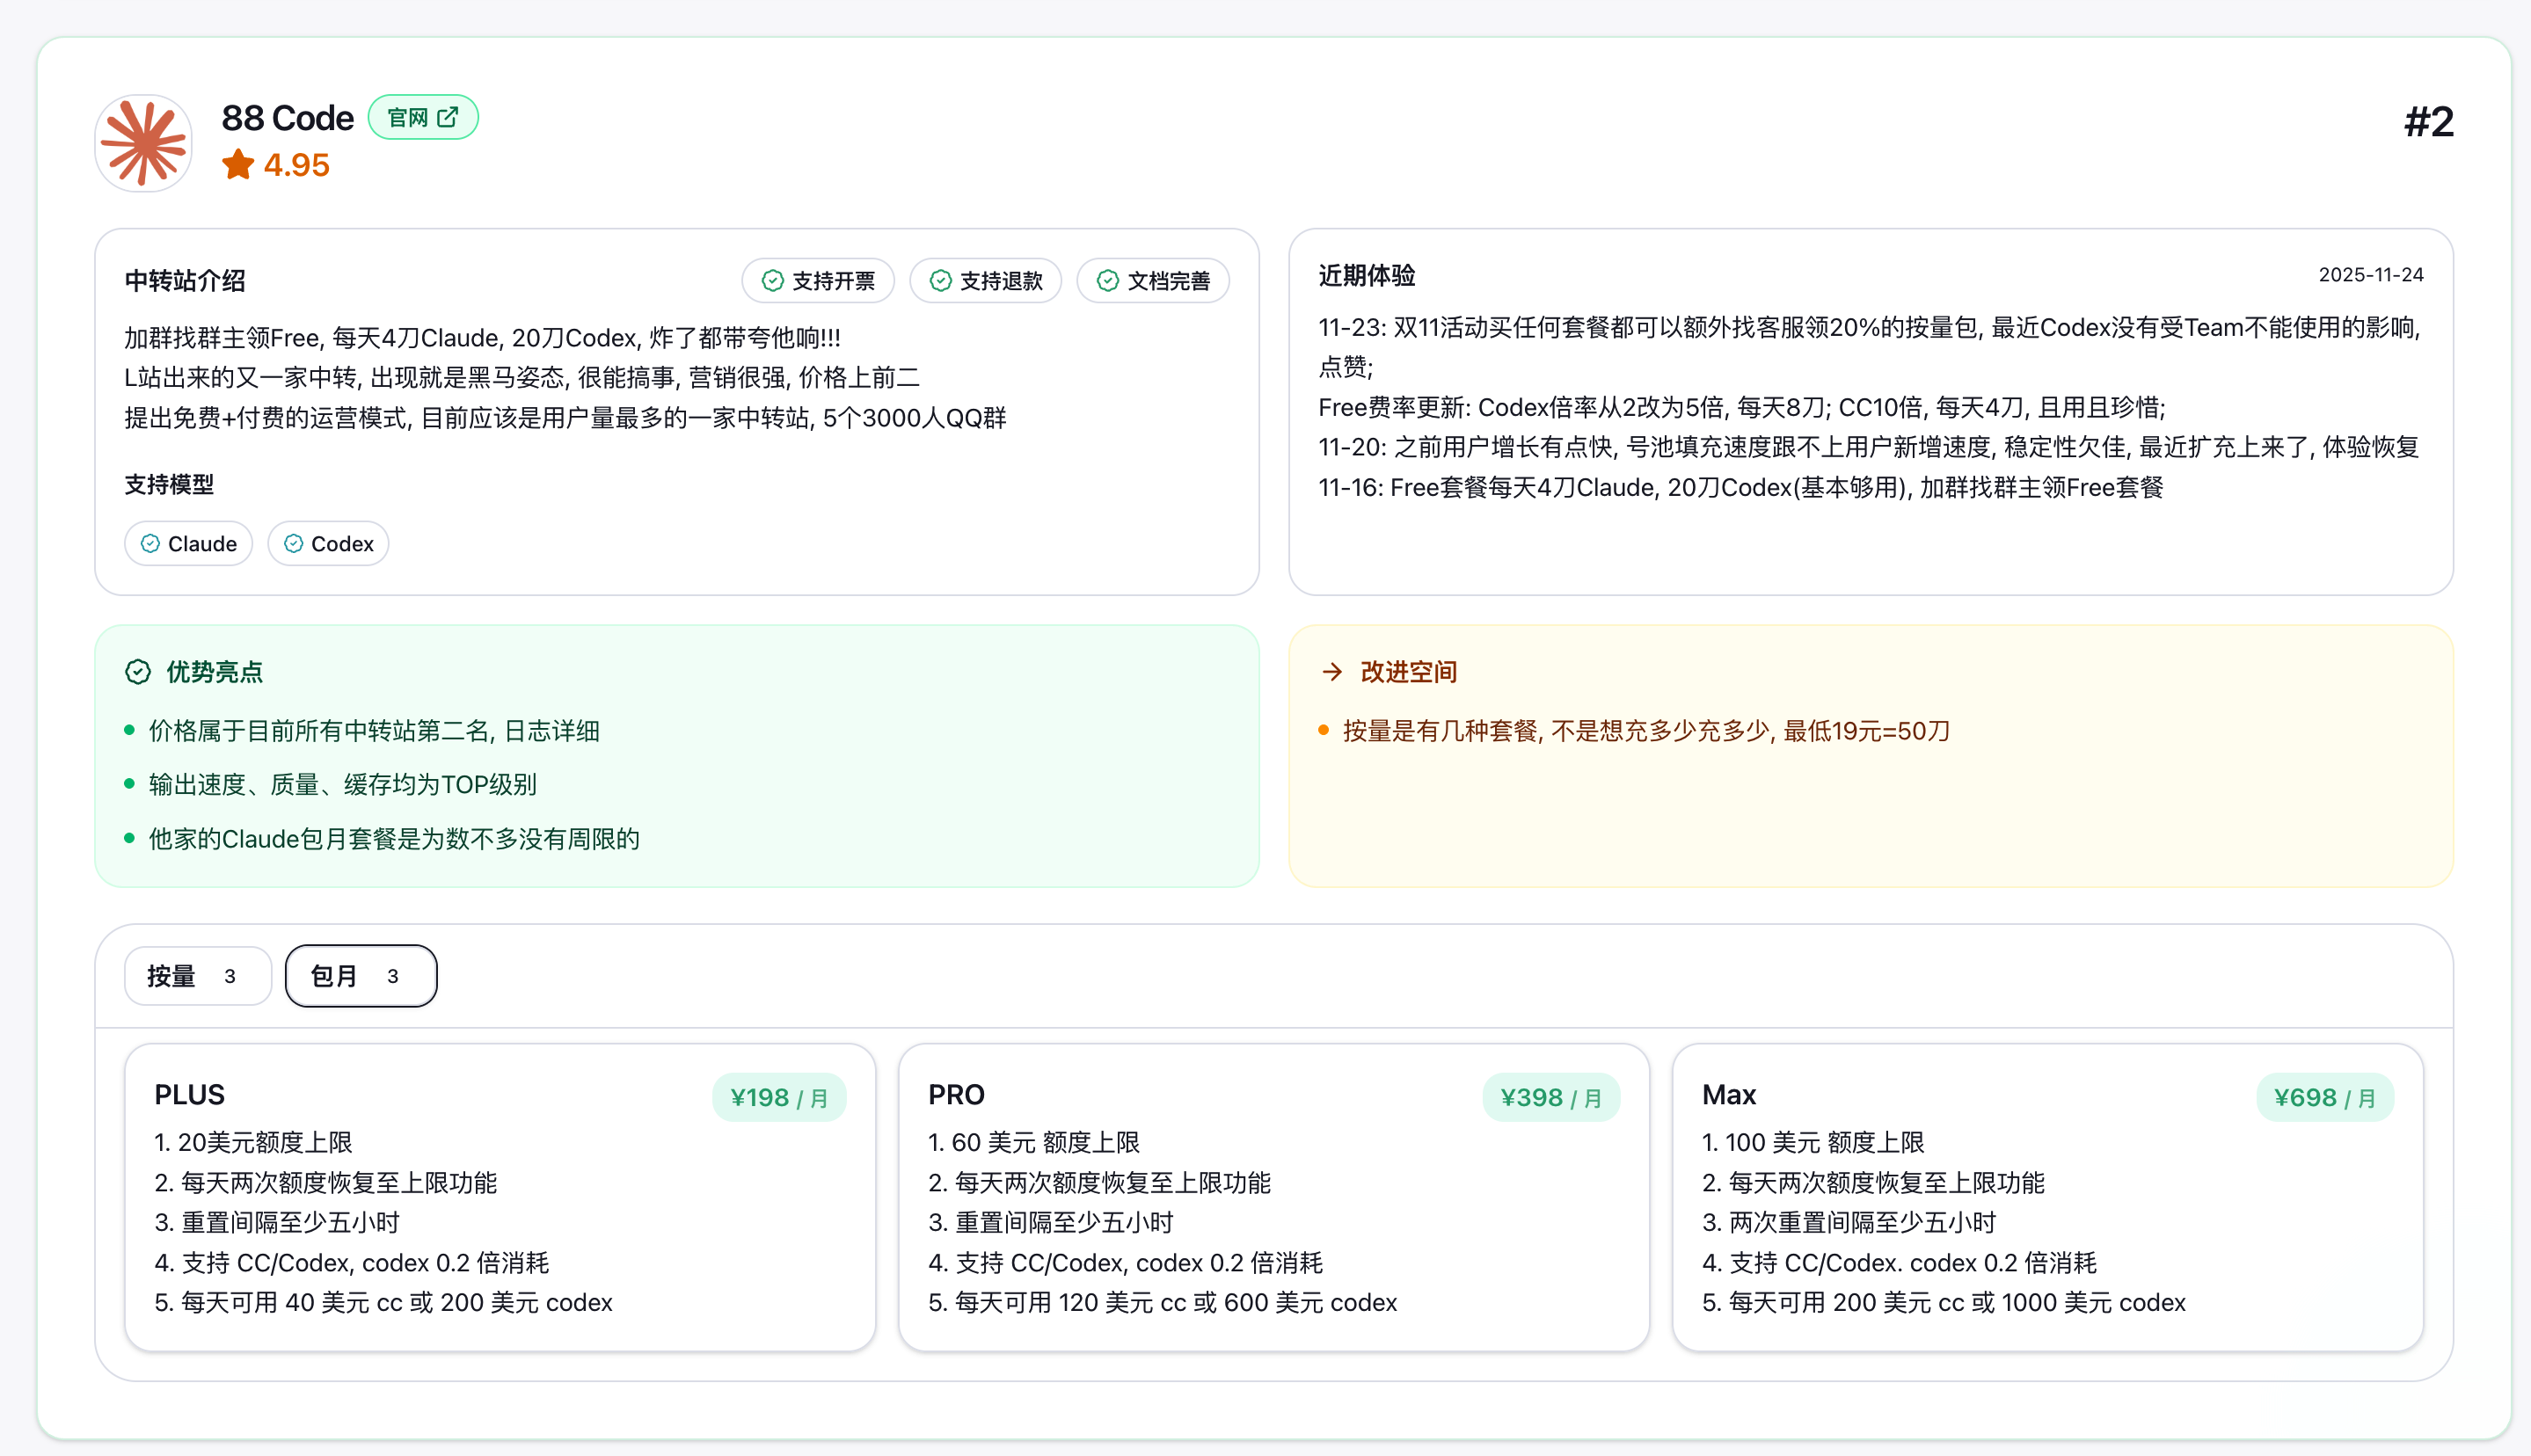Click the 优势亮点 circle-check icon
Screen dimensions: 2531x1456
tap(138, 672)
